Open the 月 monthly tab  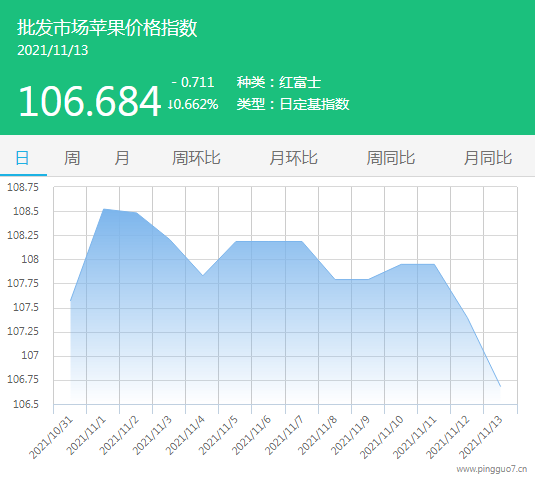tap(122, 158)
